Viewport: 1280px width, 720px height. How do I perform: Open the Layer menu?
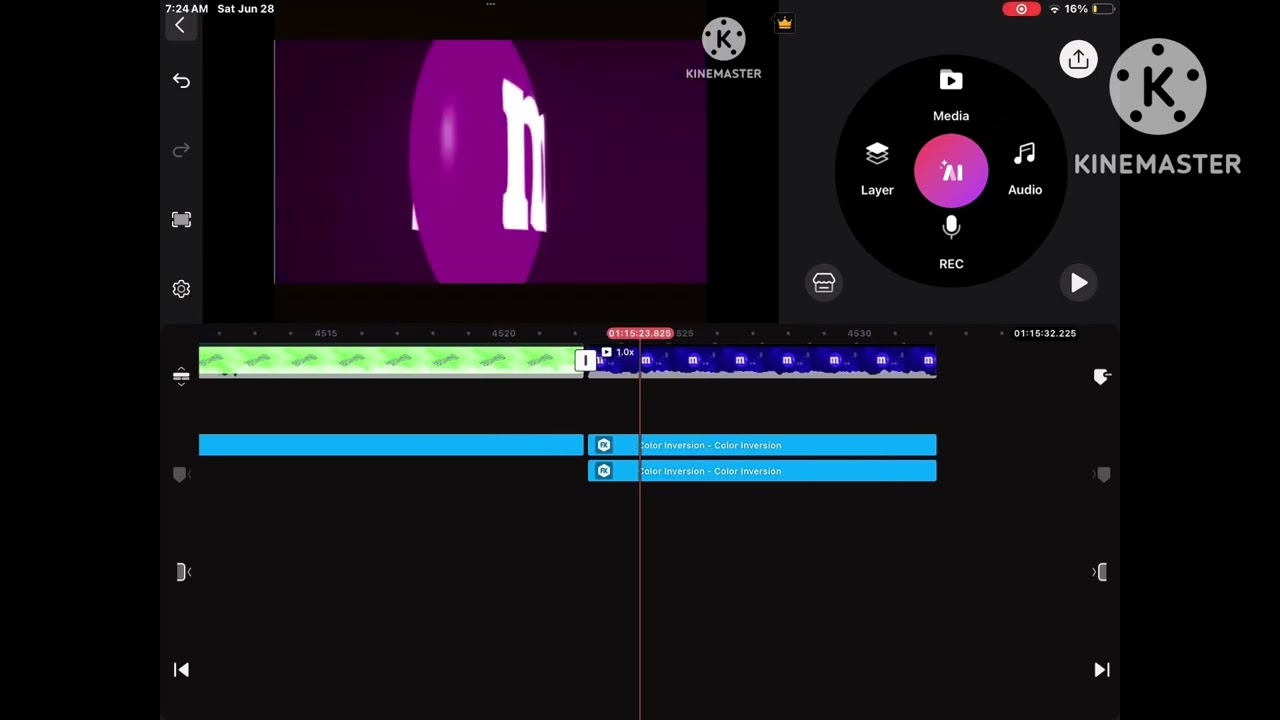877,169
